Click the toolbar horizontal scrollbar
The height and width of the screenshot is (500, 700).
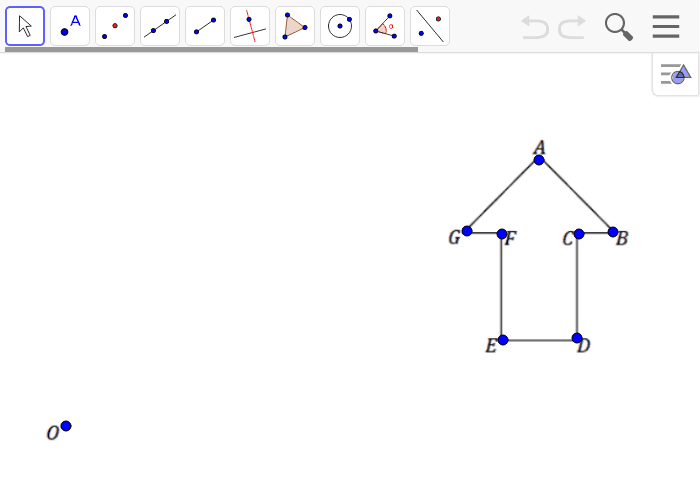211,50
